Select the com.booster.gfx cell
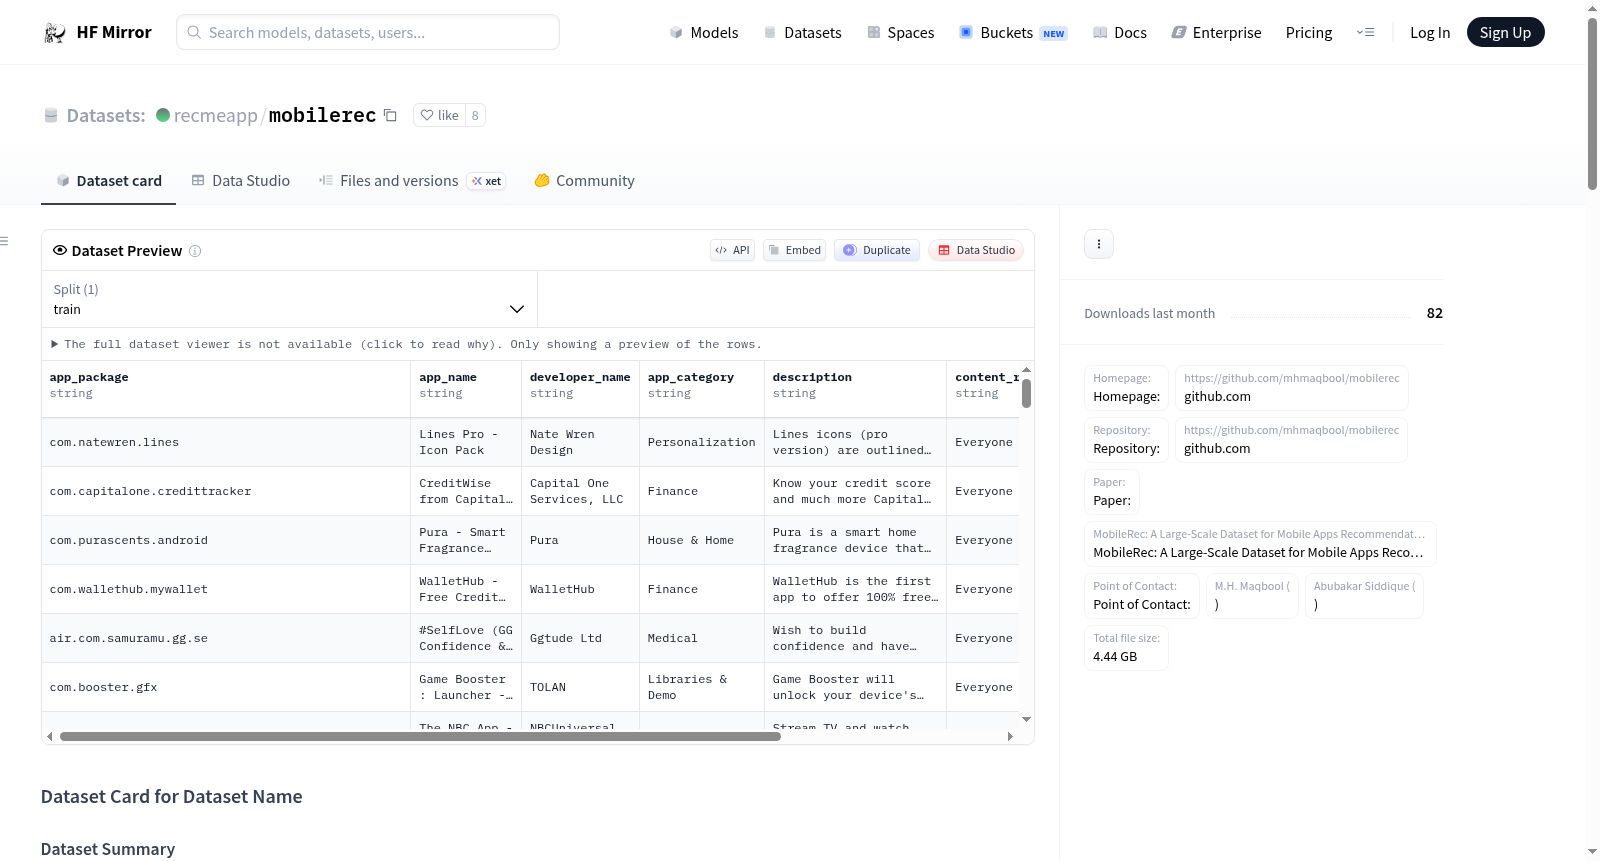The image size is (1600, 861). coord(226,688)
